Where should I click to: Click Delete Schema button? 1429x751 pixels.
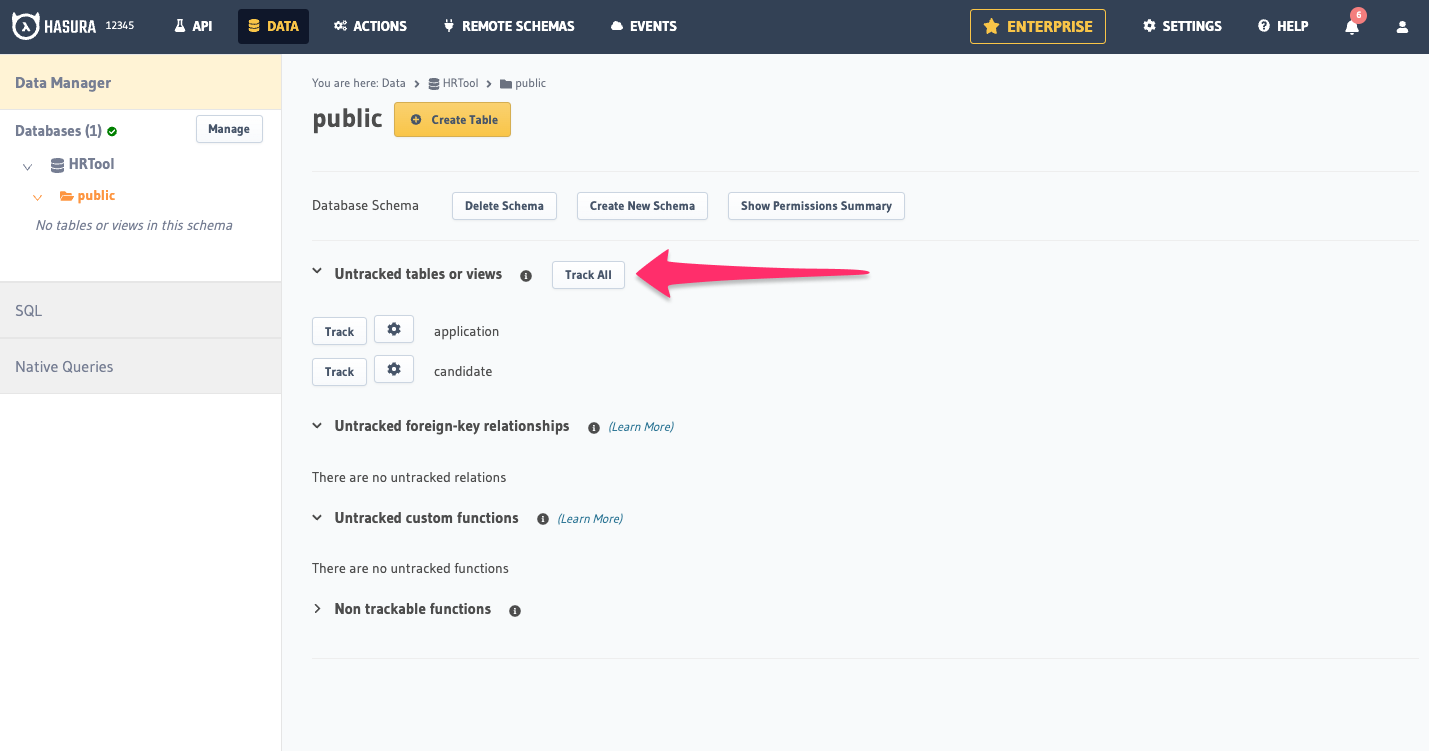tap(504, 206)
